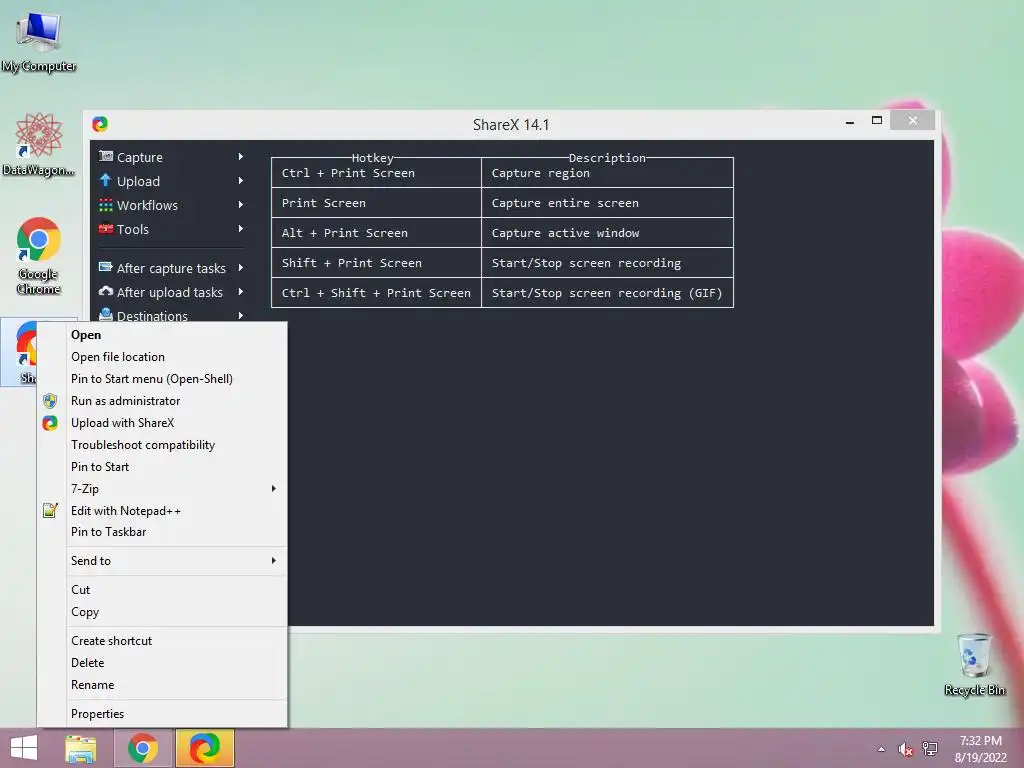Click the Windows Start button
Screen dimensions: 1024x768
pyautogui.click(x=24, y=748)
